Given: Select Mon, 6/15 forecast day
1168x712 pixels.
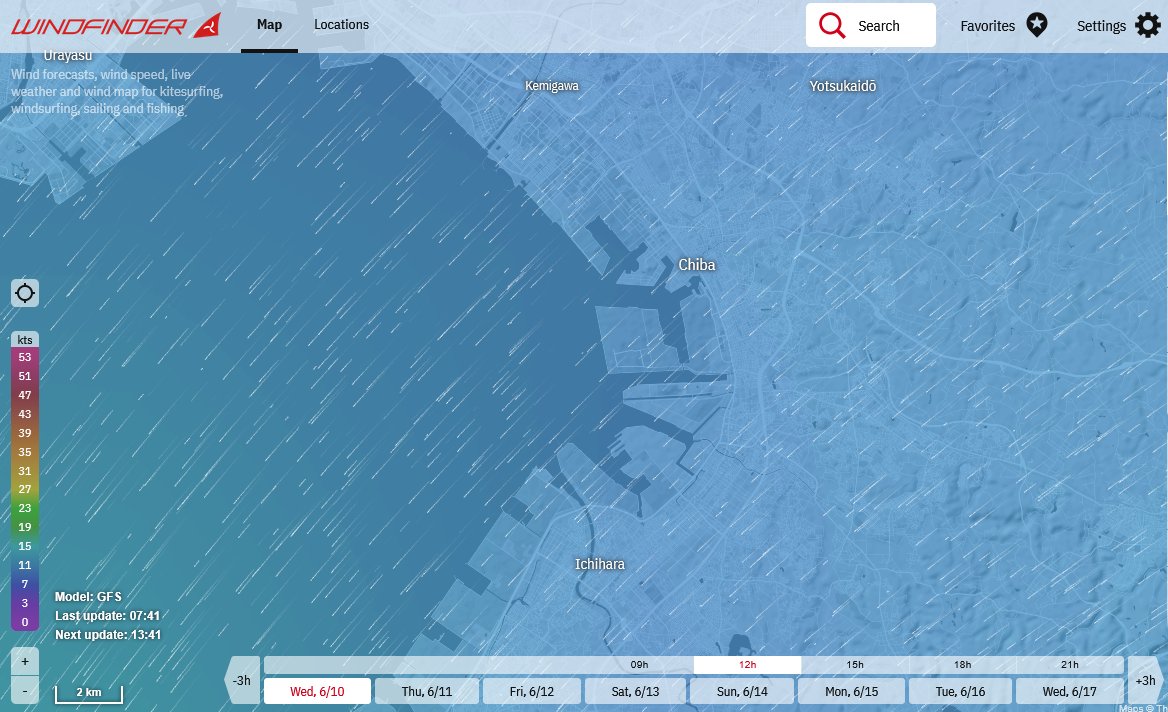Looking at the screenshot, I should coord(851,691).
